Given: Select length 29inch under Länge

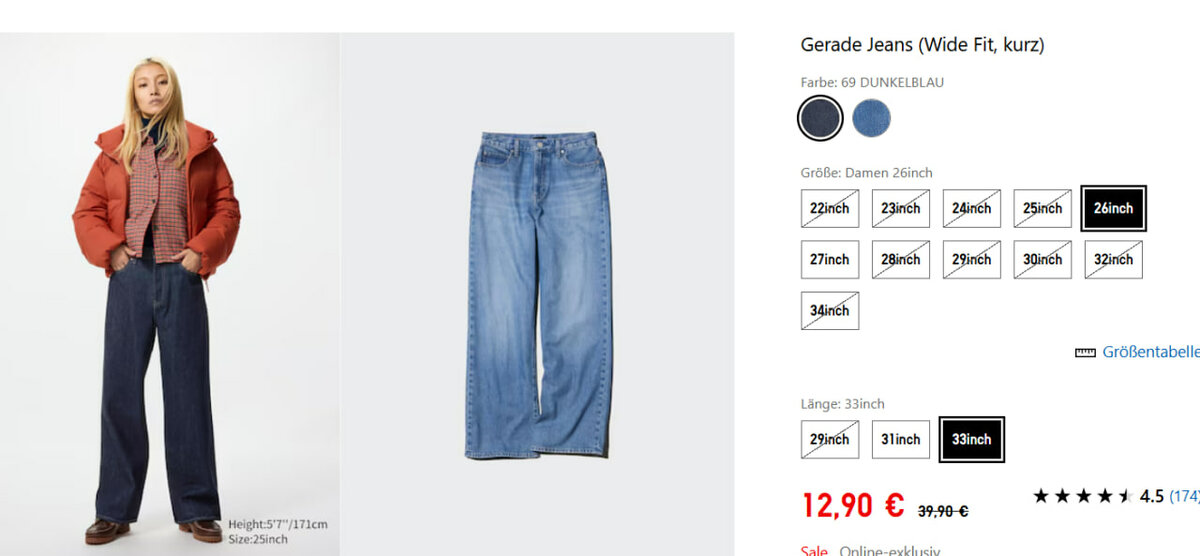Looking at the screenshot, I should pos(830,439).
